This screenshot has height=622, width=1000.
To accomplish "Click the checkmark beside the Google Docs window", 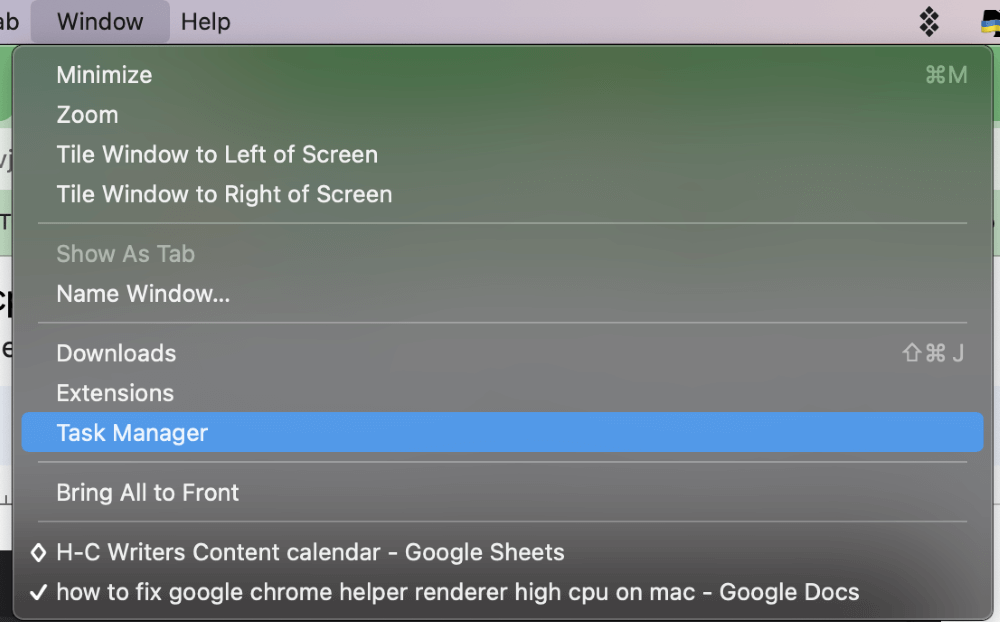I will (38, 592).
